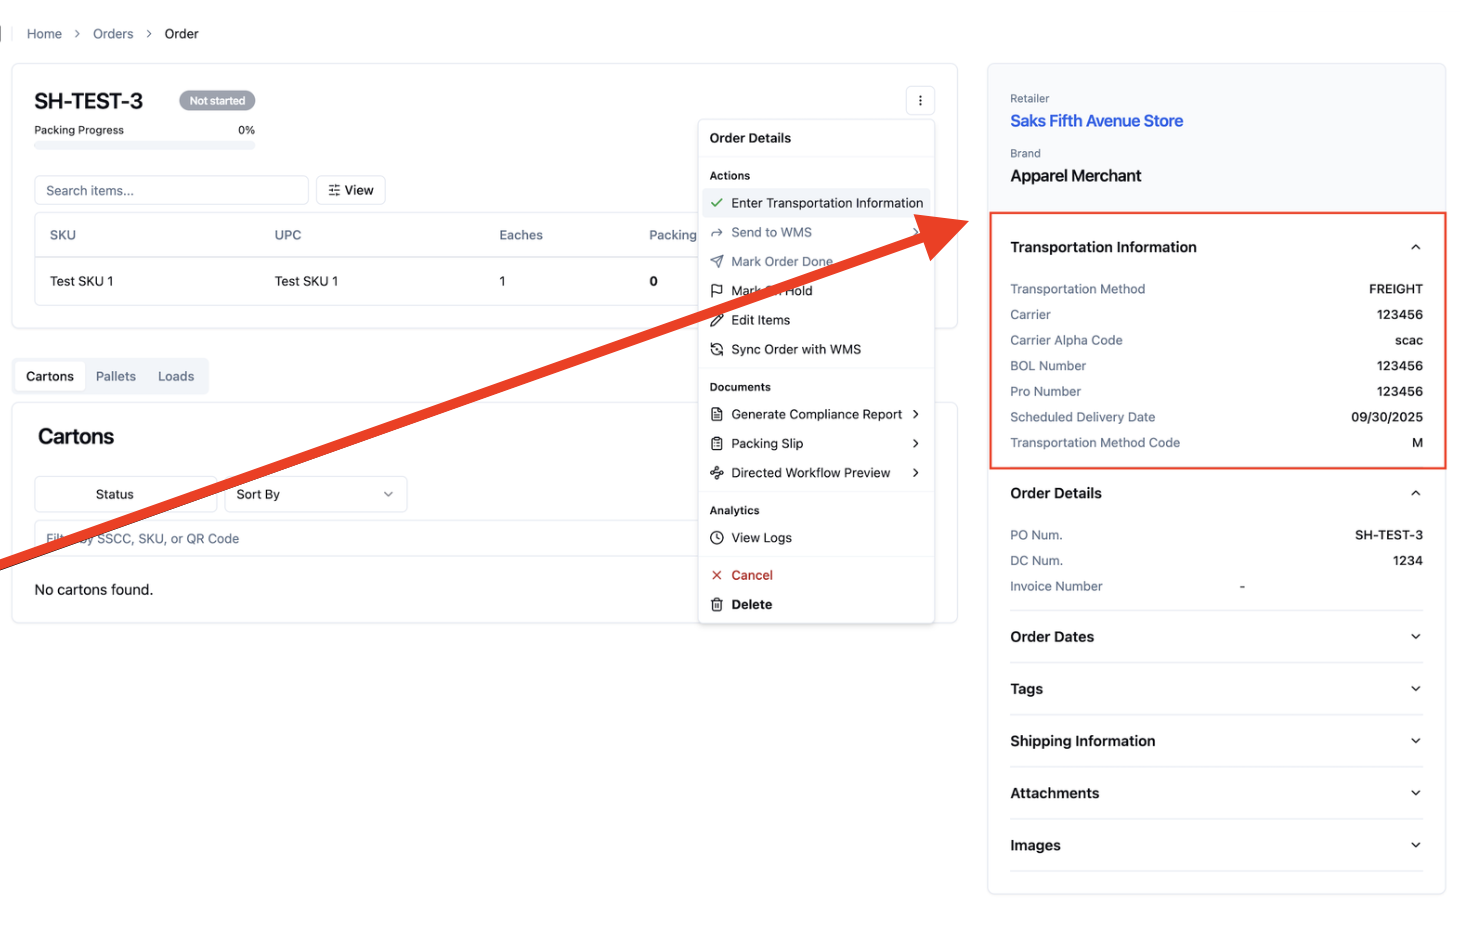Open Generate Compliance Report submenu

816,414
